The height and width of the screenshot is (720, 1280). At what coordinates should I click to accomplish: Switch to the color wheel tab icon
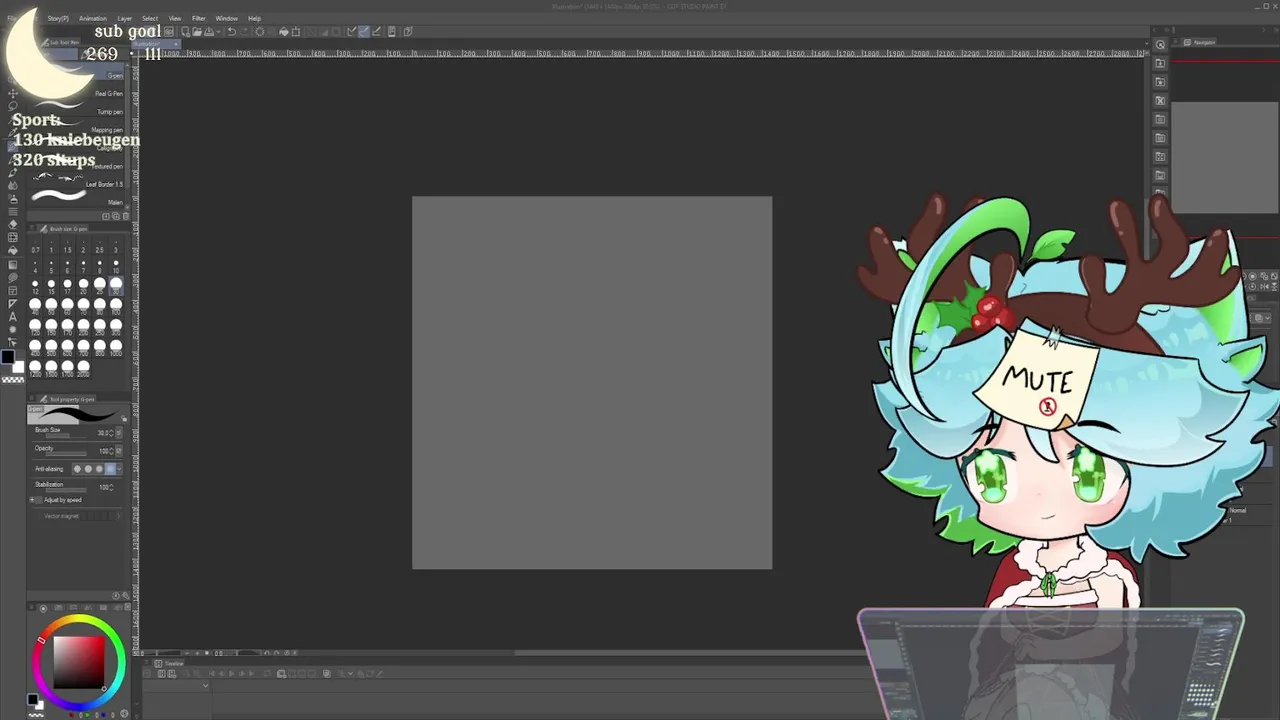[42, 608]
